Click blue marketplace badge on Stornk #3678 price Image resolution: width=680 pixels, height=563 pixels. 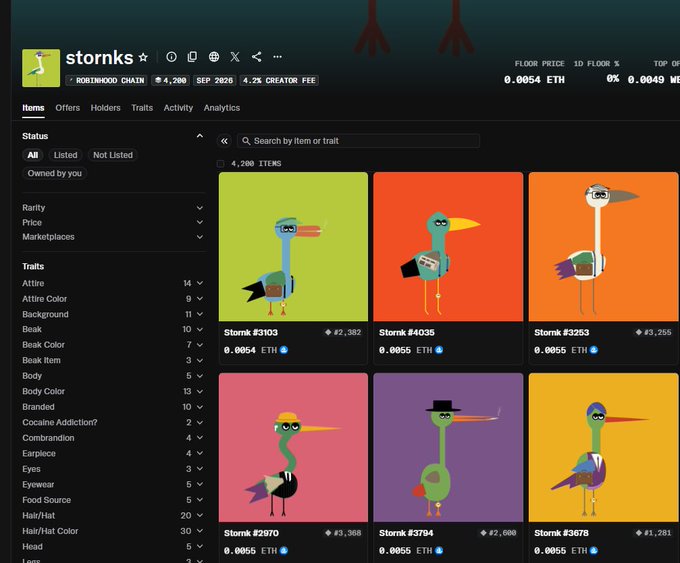(x=594, y=550)
